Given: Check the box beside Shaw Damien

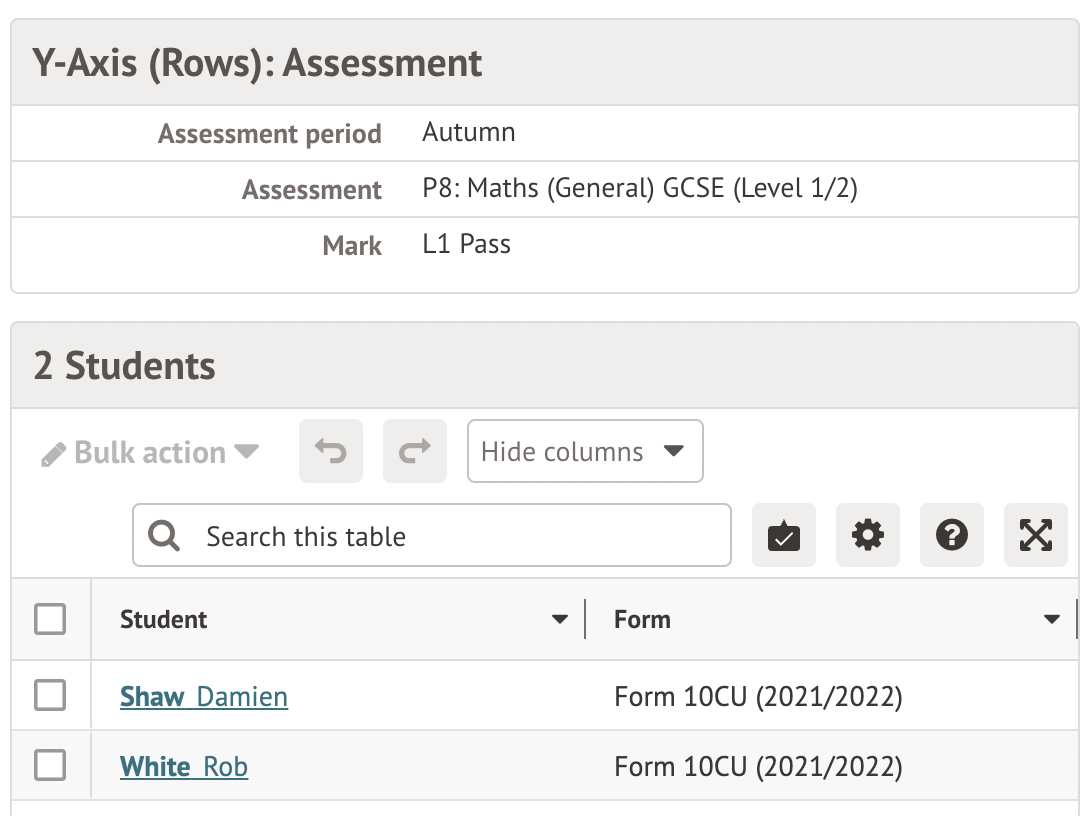Looking at the screenshot, I should (50, 696).
